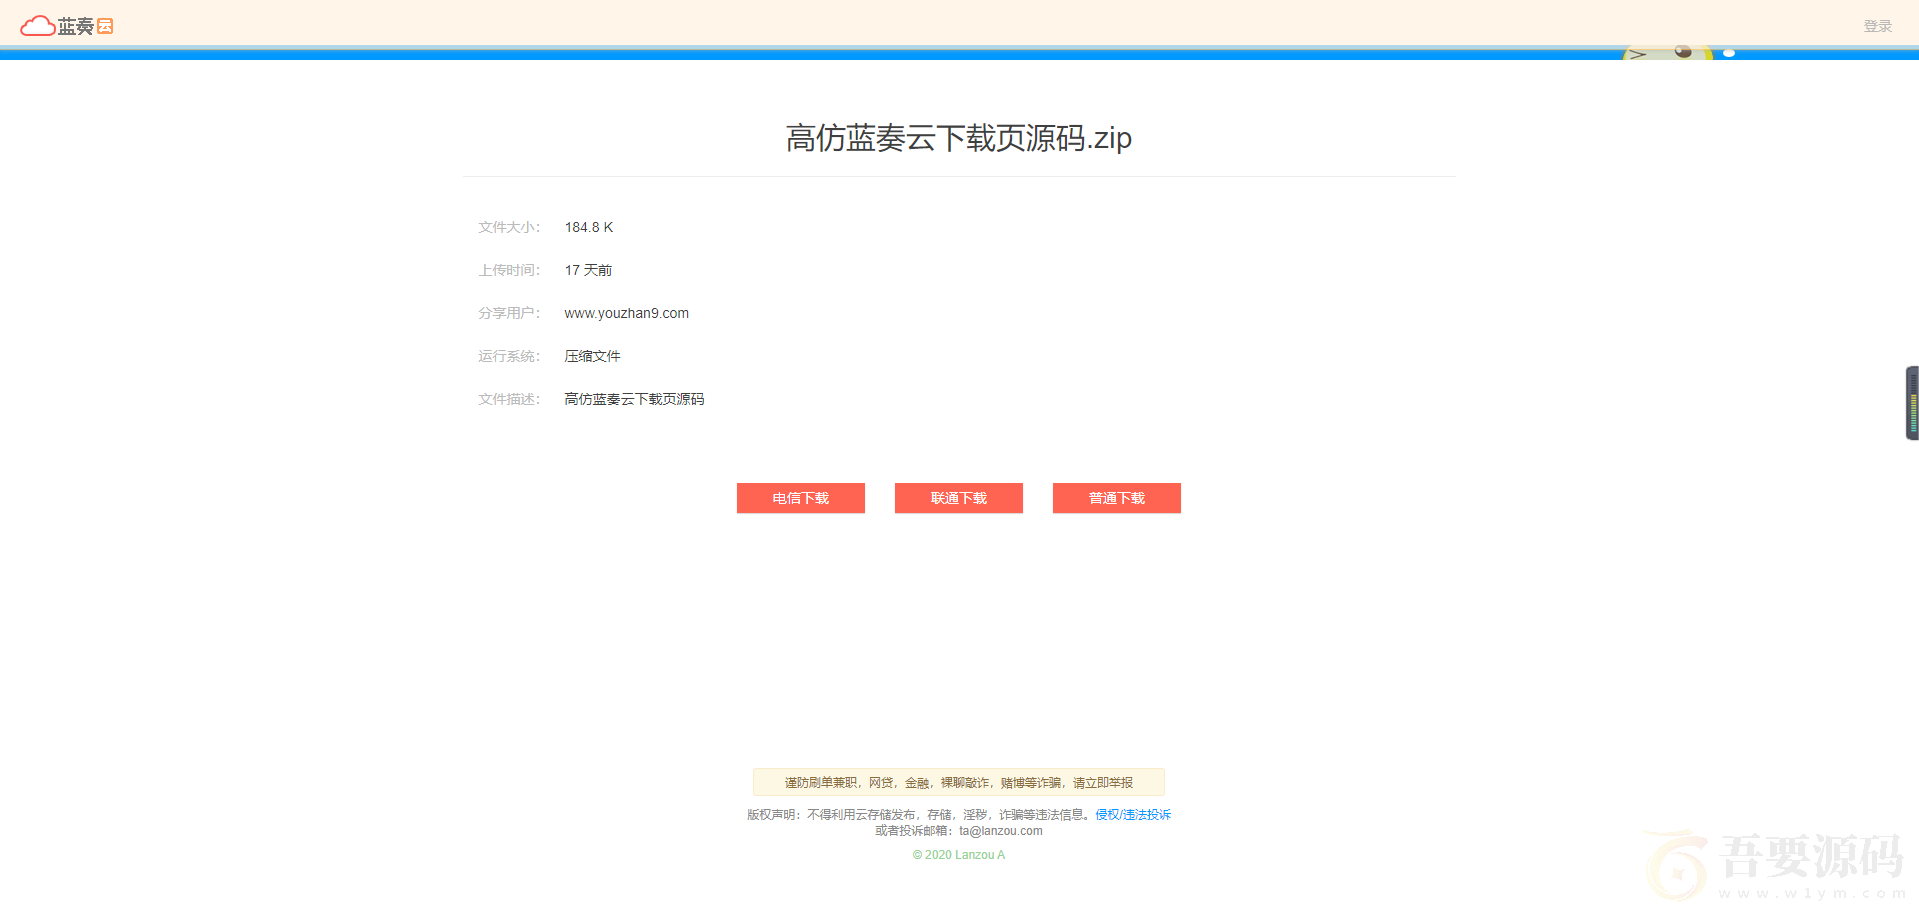Select the upload time 17 天前
The width and height of the screenshot is (1919, 909).
588,270
